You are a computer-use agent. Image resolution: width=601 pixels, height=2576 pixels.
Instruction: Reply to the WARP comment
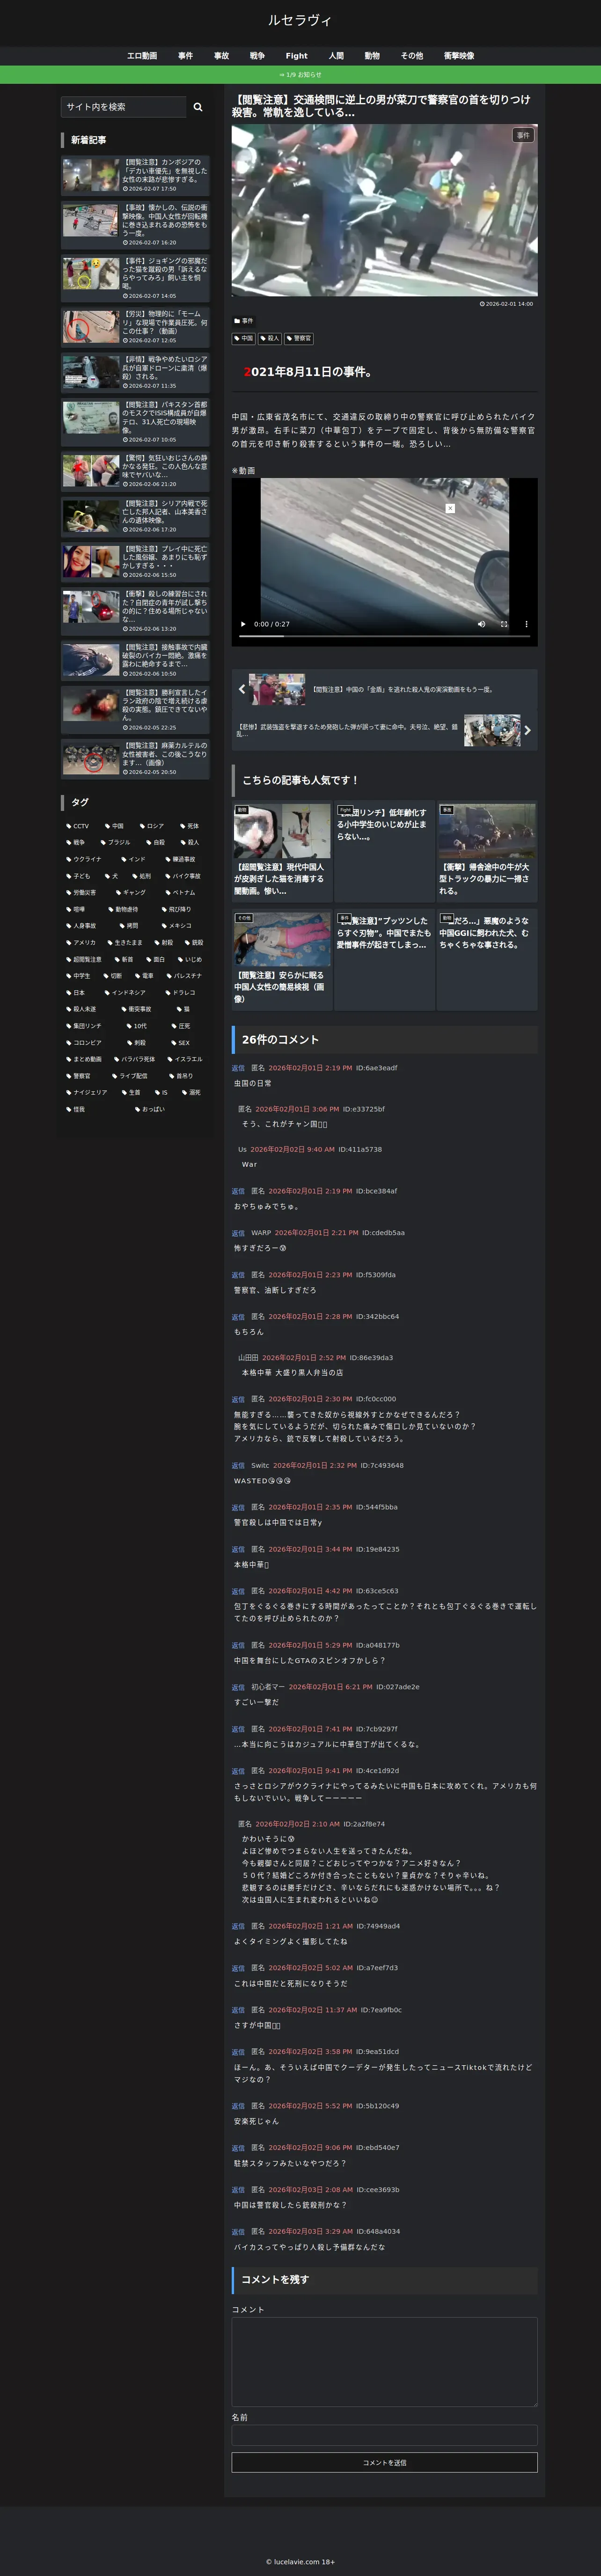coord(238,1233)
